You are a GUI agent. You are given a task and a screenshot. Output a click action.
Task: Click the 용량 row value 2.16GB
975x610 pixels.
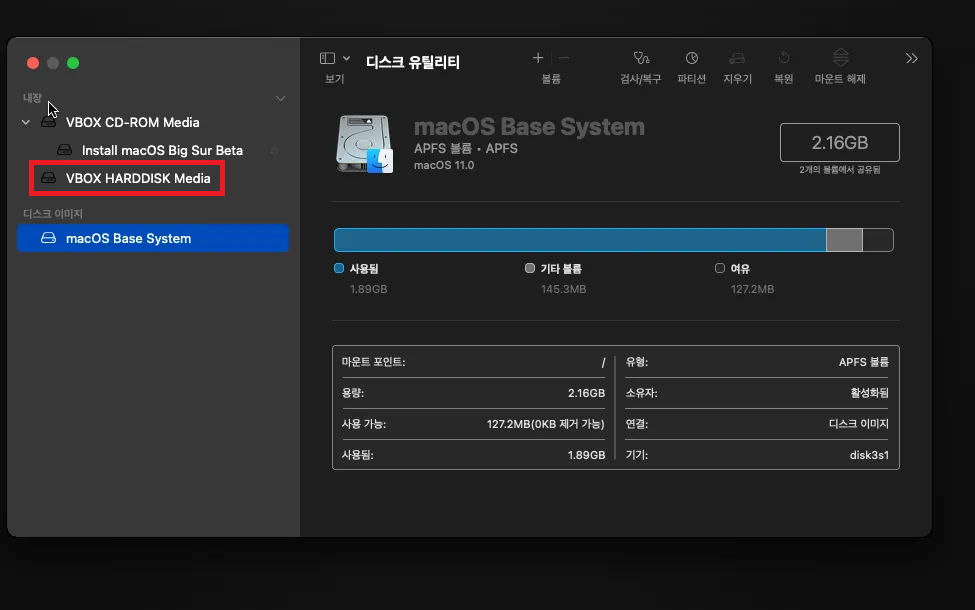[x=586, y=393]
